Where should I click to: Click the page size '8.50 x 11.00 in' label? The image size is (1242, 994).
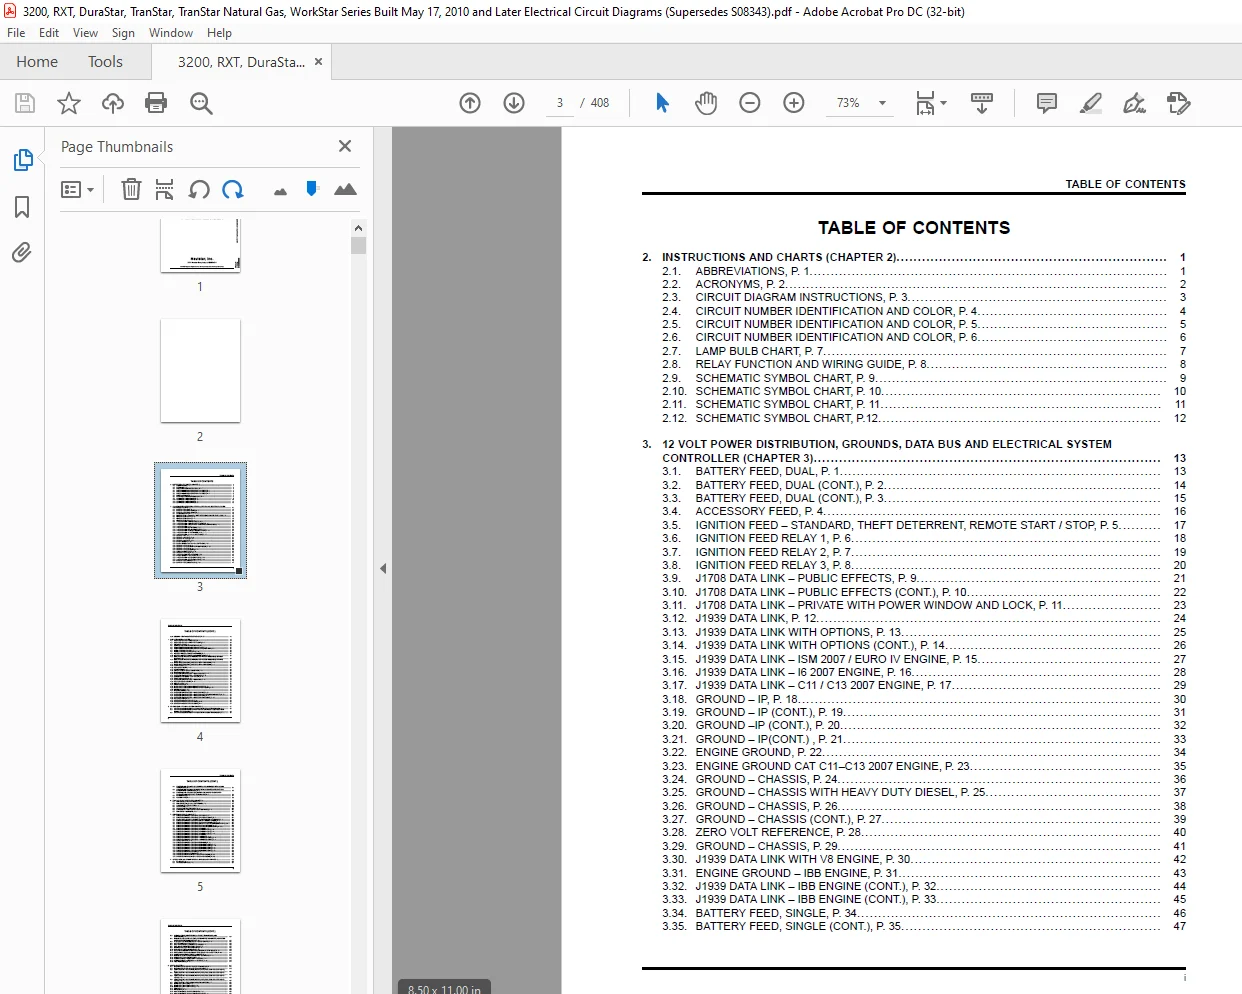tap(444, 989)
